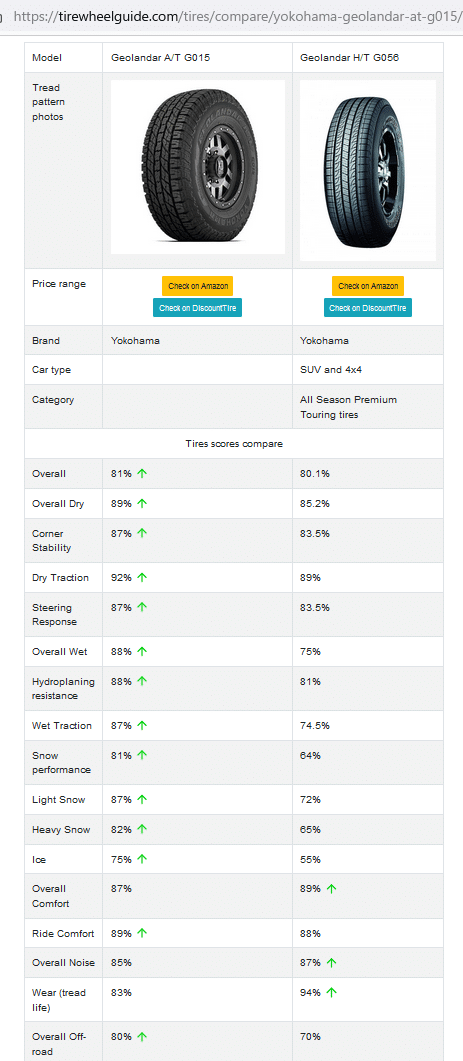The image size is (463, 1061).
Task: Click the green arrow next to Overall Off-road 80%
Action: (142, 1037)
